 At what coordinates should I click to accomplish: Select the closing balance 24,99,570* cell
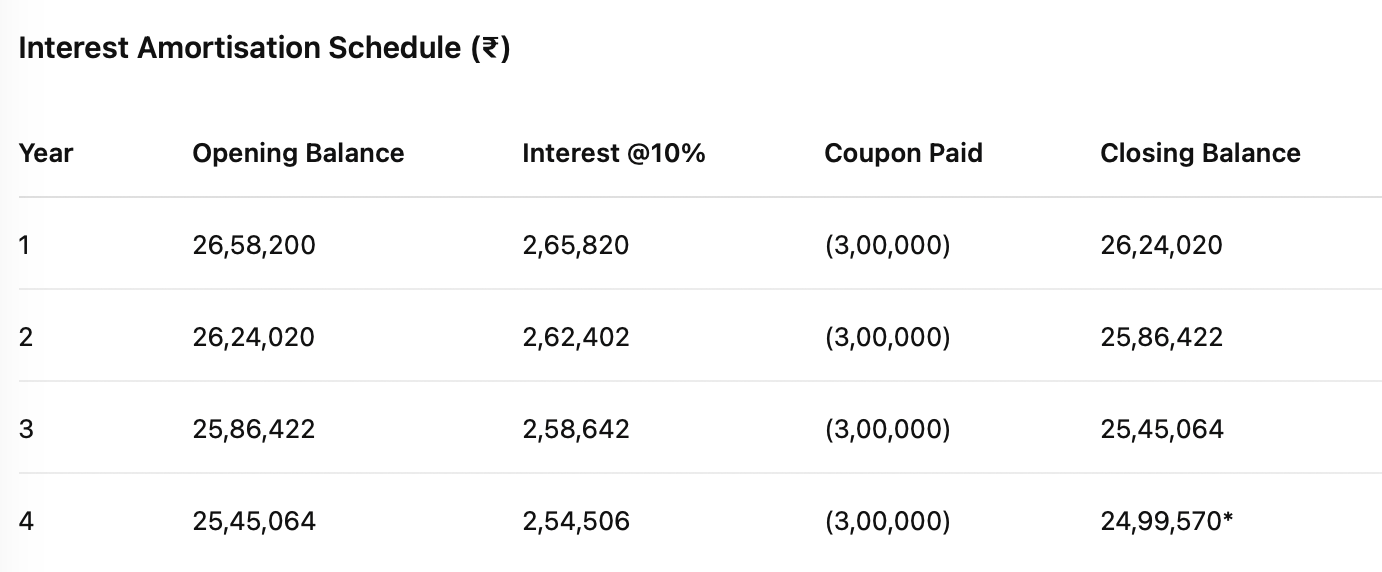[x=1166, y=521]
